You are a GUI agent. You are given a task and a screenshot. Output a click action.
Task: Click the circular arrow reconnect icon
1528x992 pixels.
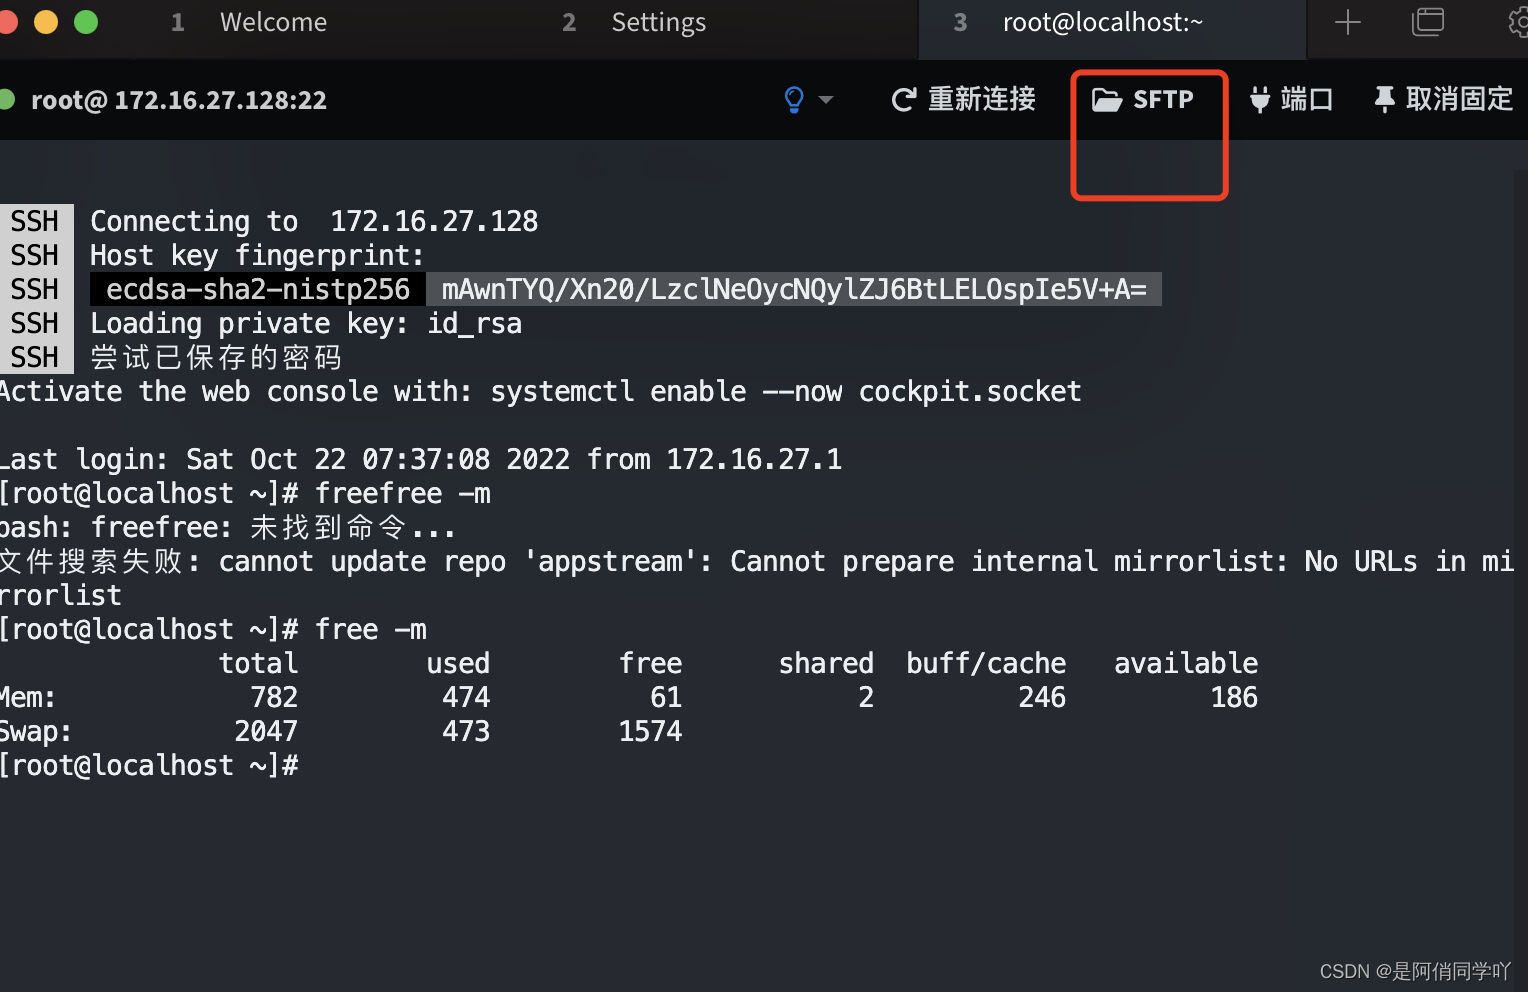click(x=903, y=100)
